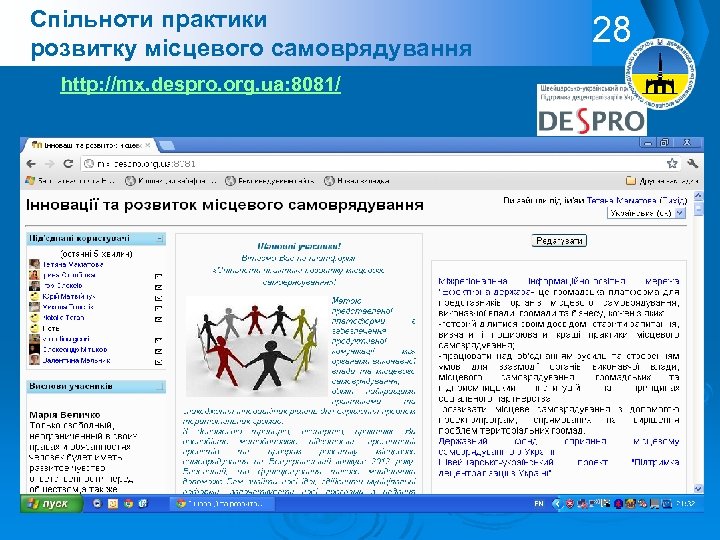Image resolution: width=720 pixels, height=540 pixels.
Task: Reload the page with refresh icon
Action: [x=68, y=163]
